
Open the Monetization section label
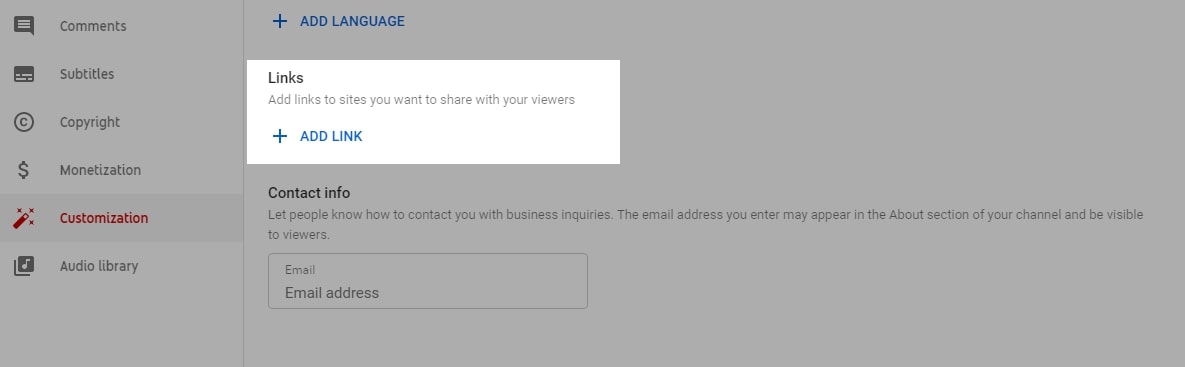coord(101,170)
